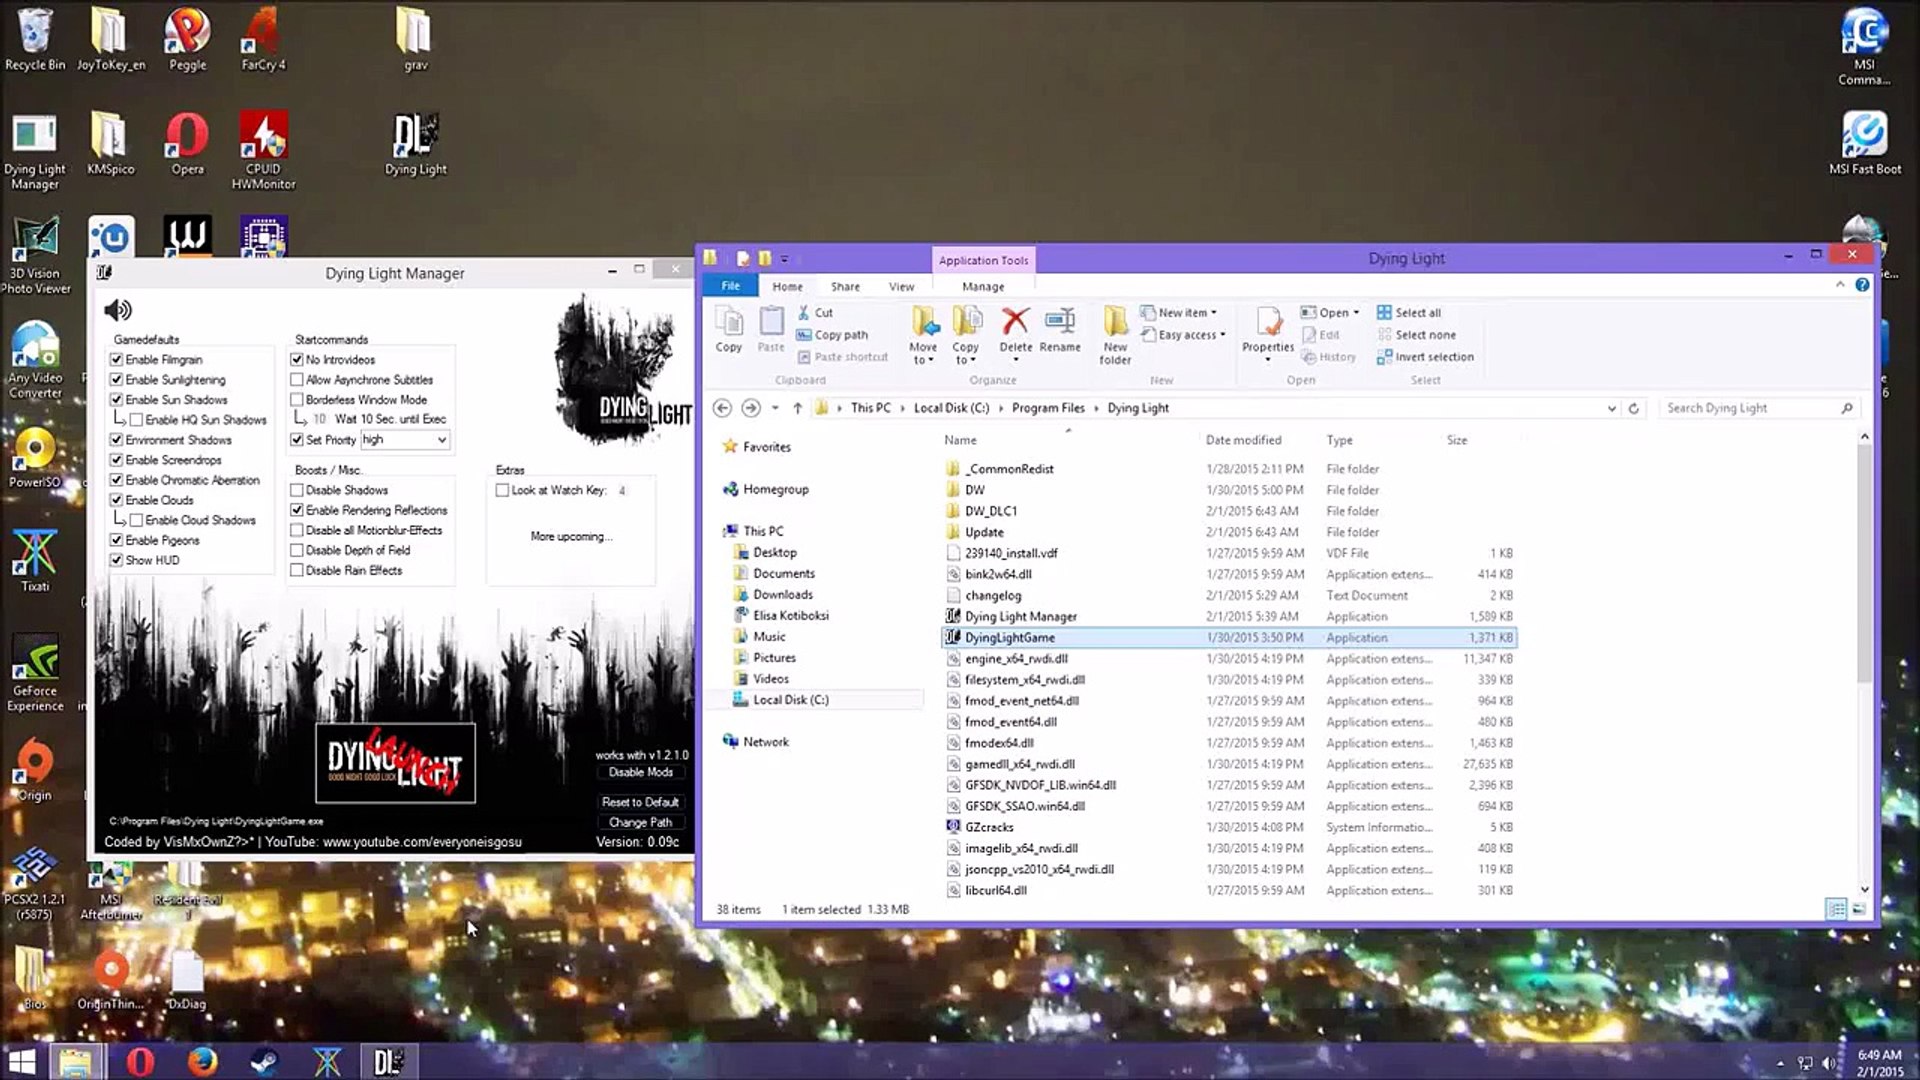Uncheck Enable Filmgrain checkbox
This screenshot has height=1080, width=1920.
(117, 360)
